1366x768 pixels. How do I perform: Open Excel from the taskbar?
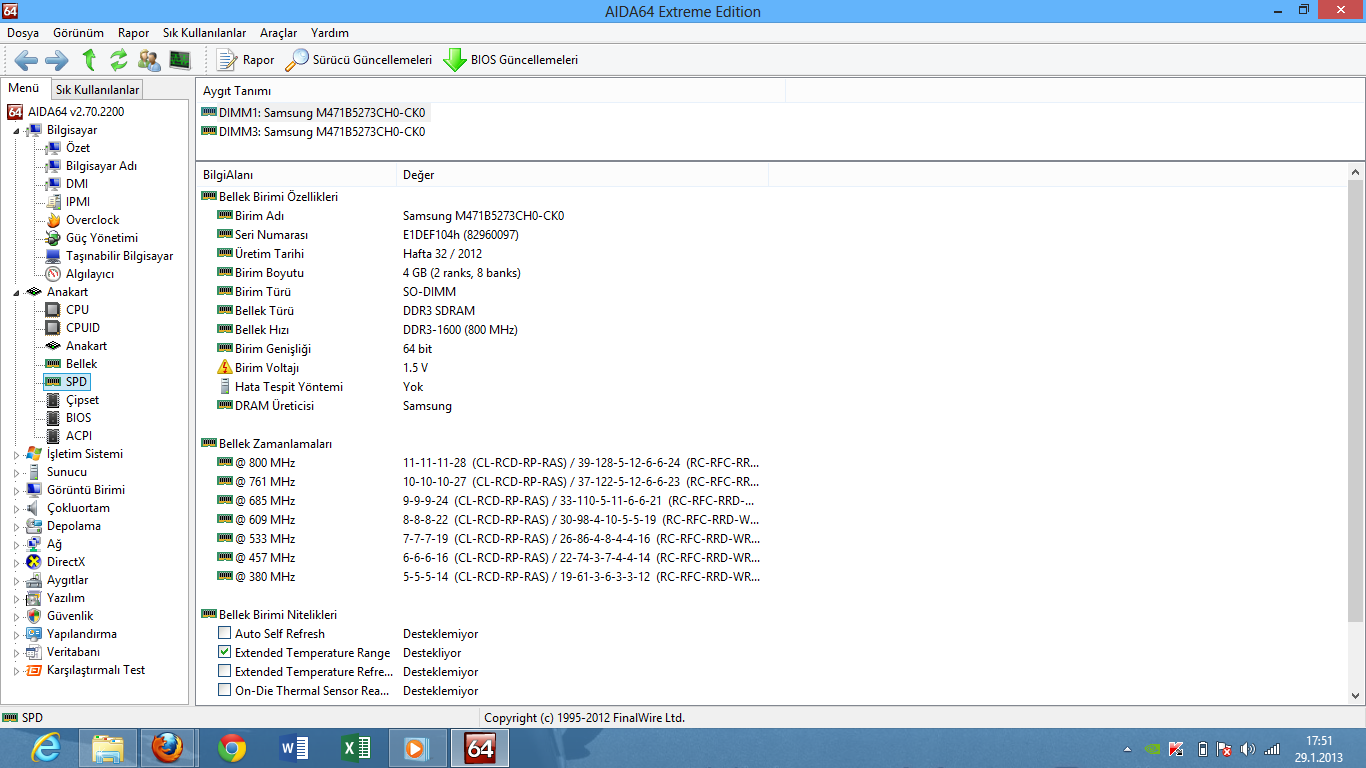[x=355, y=748]
